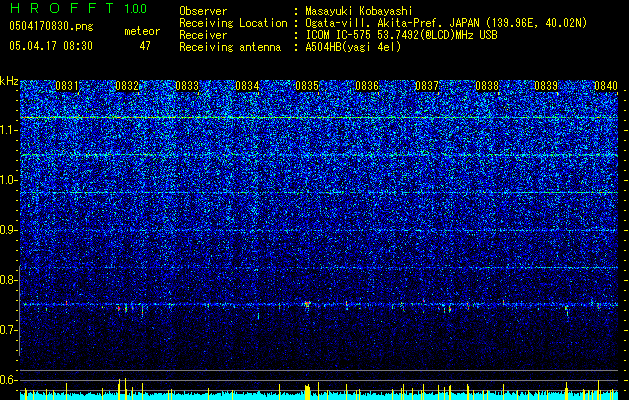This screenshot has width=629, height=400.
Task: Click the meteor label
Action: coord(142,31)
